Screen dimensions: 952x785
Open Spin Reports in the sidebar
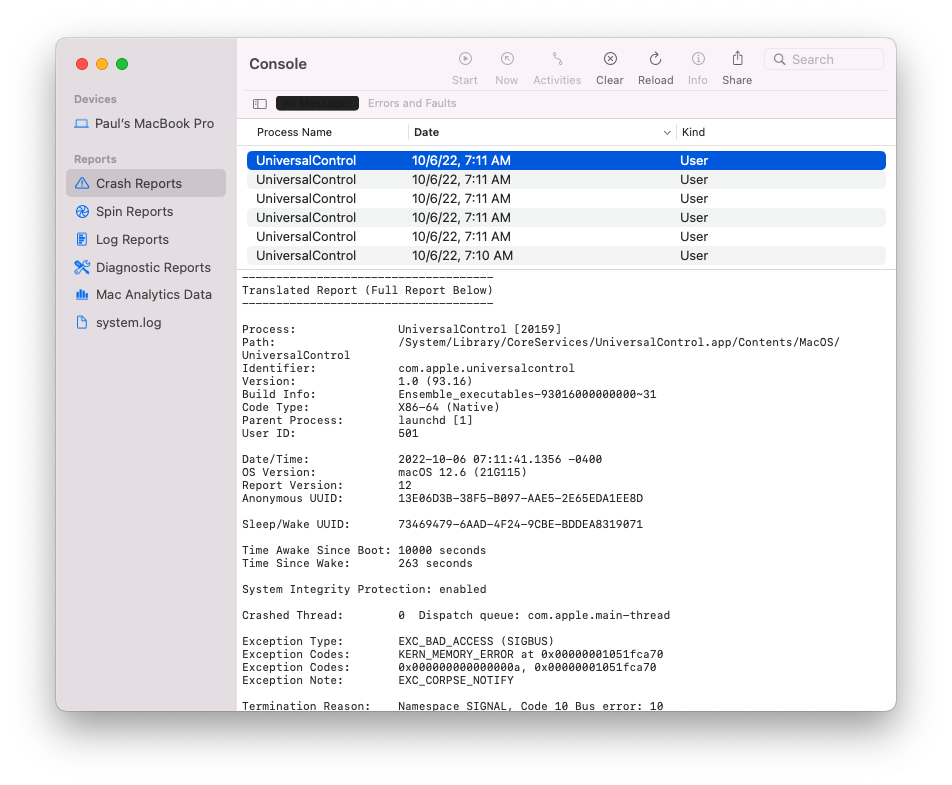(146, 211)
